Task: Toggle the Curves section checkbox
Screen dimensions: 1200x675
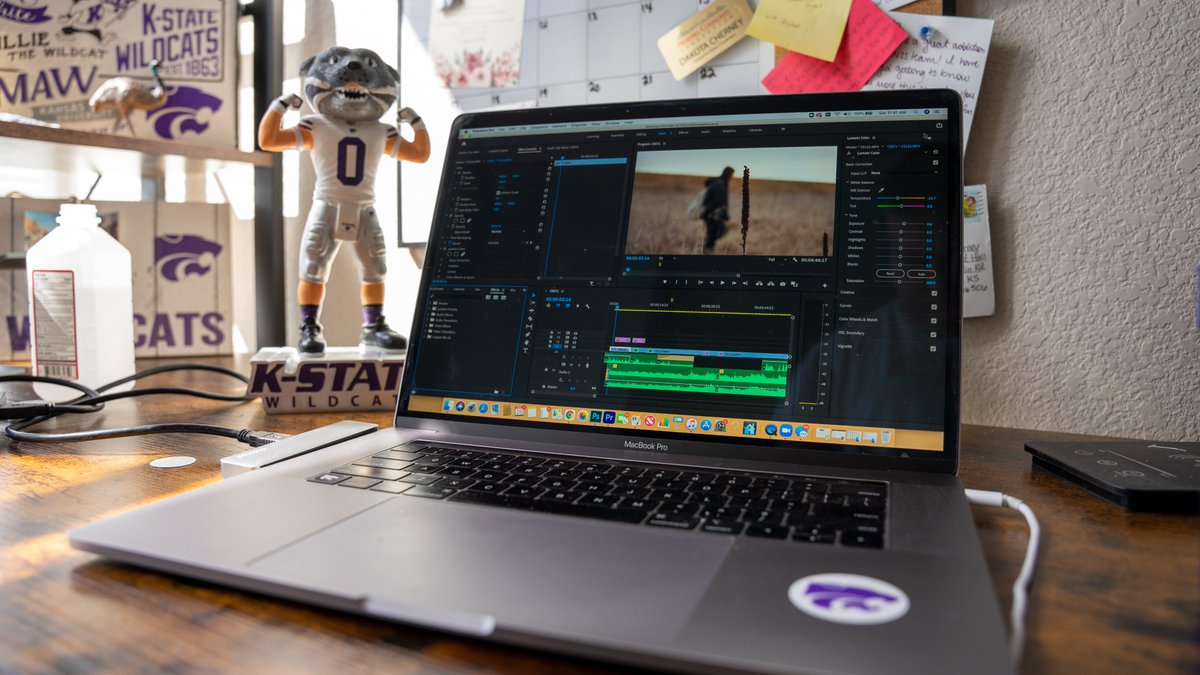Action: coord(934,307)
